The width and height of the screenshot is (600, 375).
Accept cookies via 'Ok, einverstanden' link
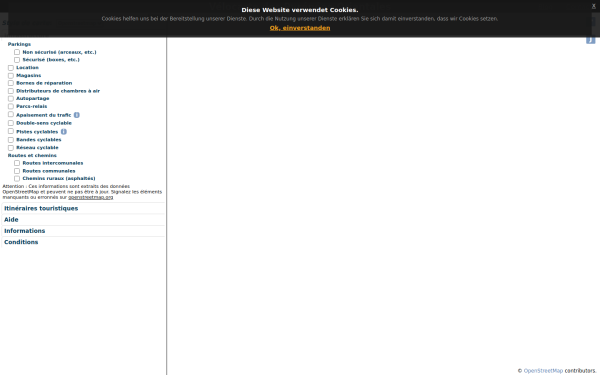pyautogui.click(x=300, y=28)
